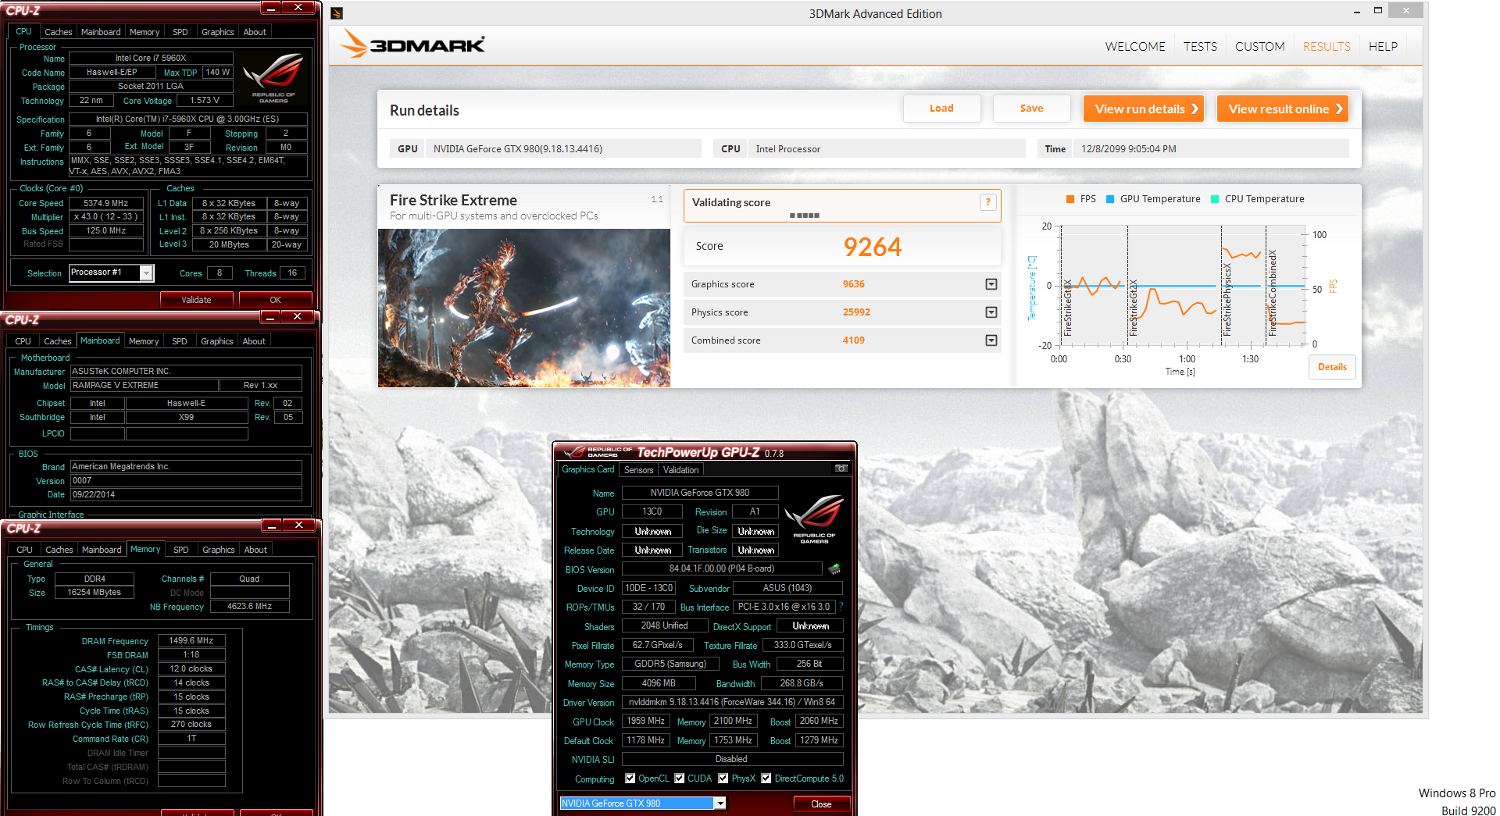Click the Time field showing 12/8/2099
1500x816 pixels.
point(1211,149)
